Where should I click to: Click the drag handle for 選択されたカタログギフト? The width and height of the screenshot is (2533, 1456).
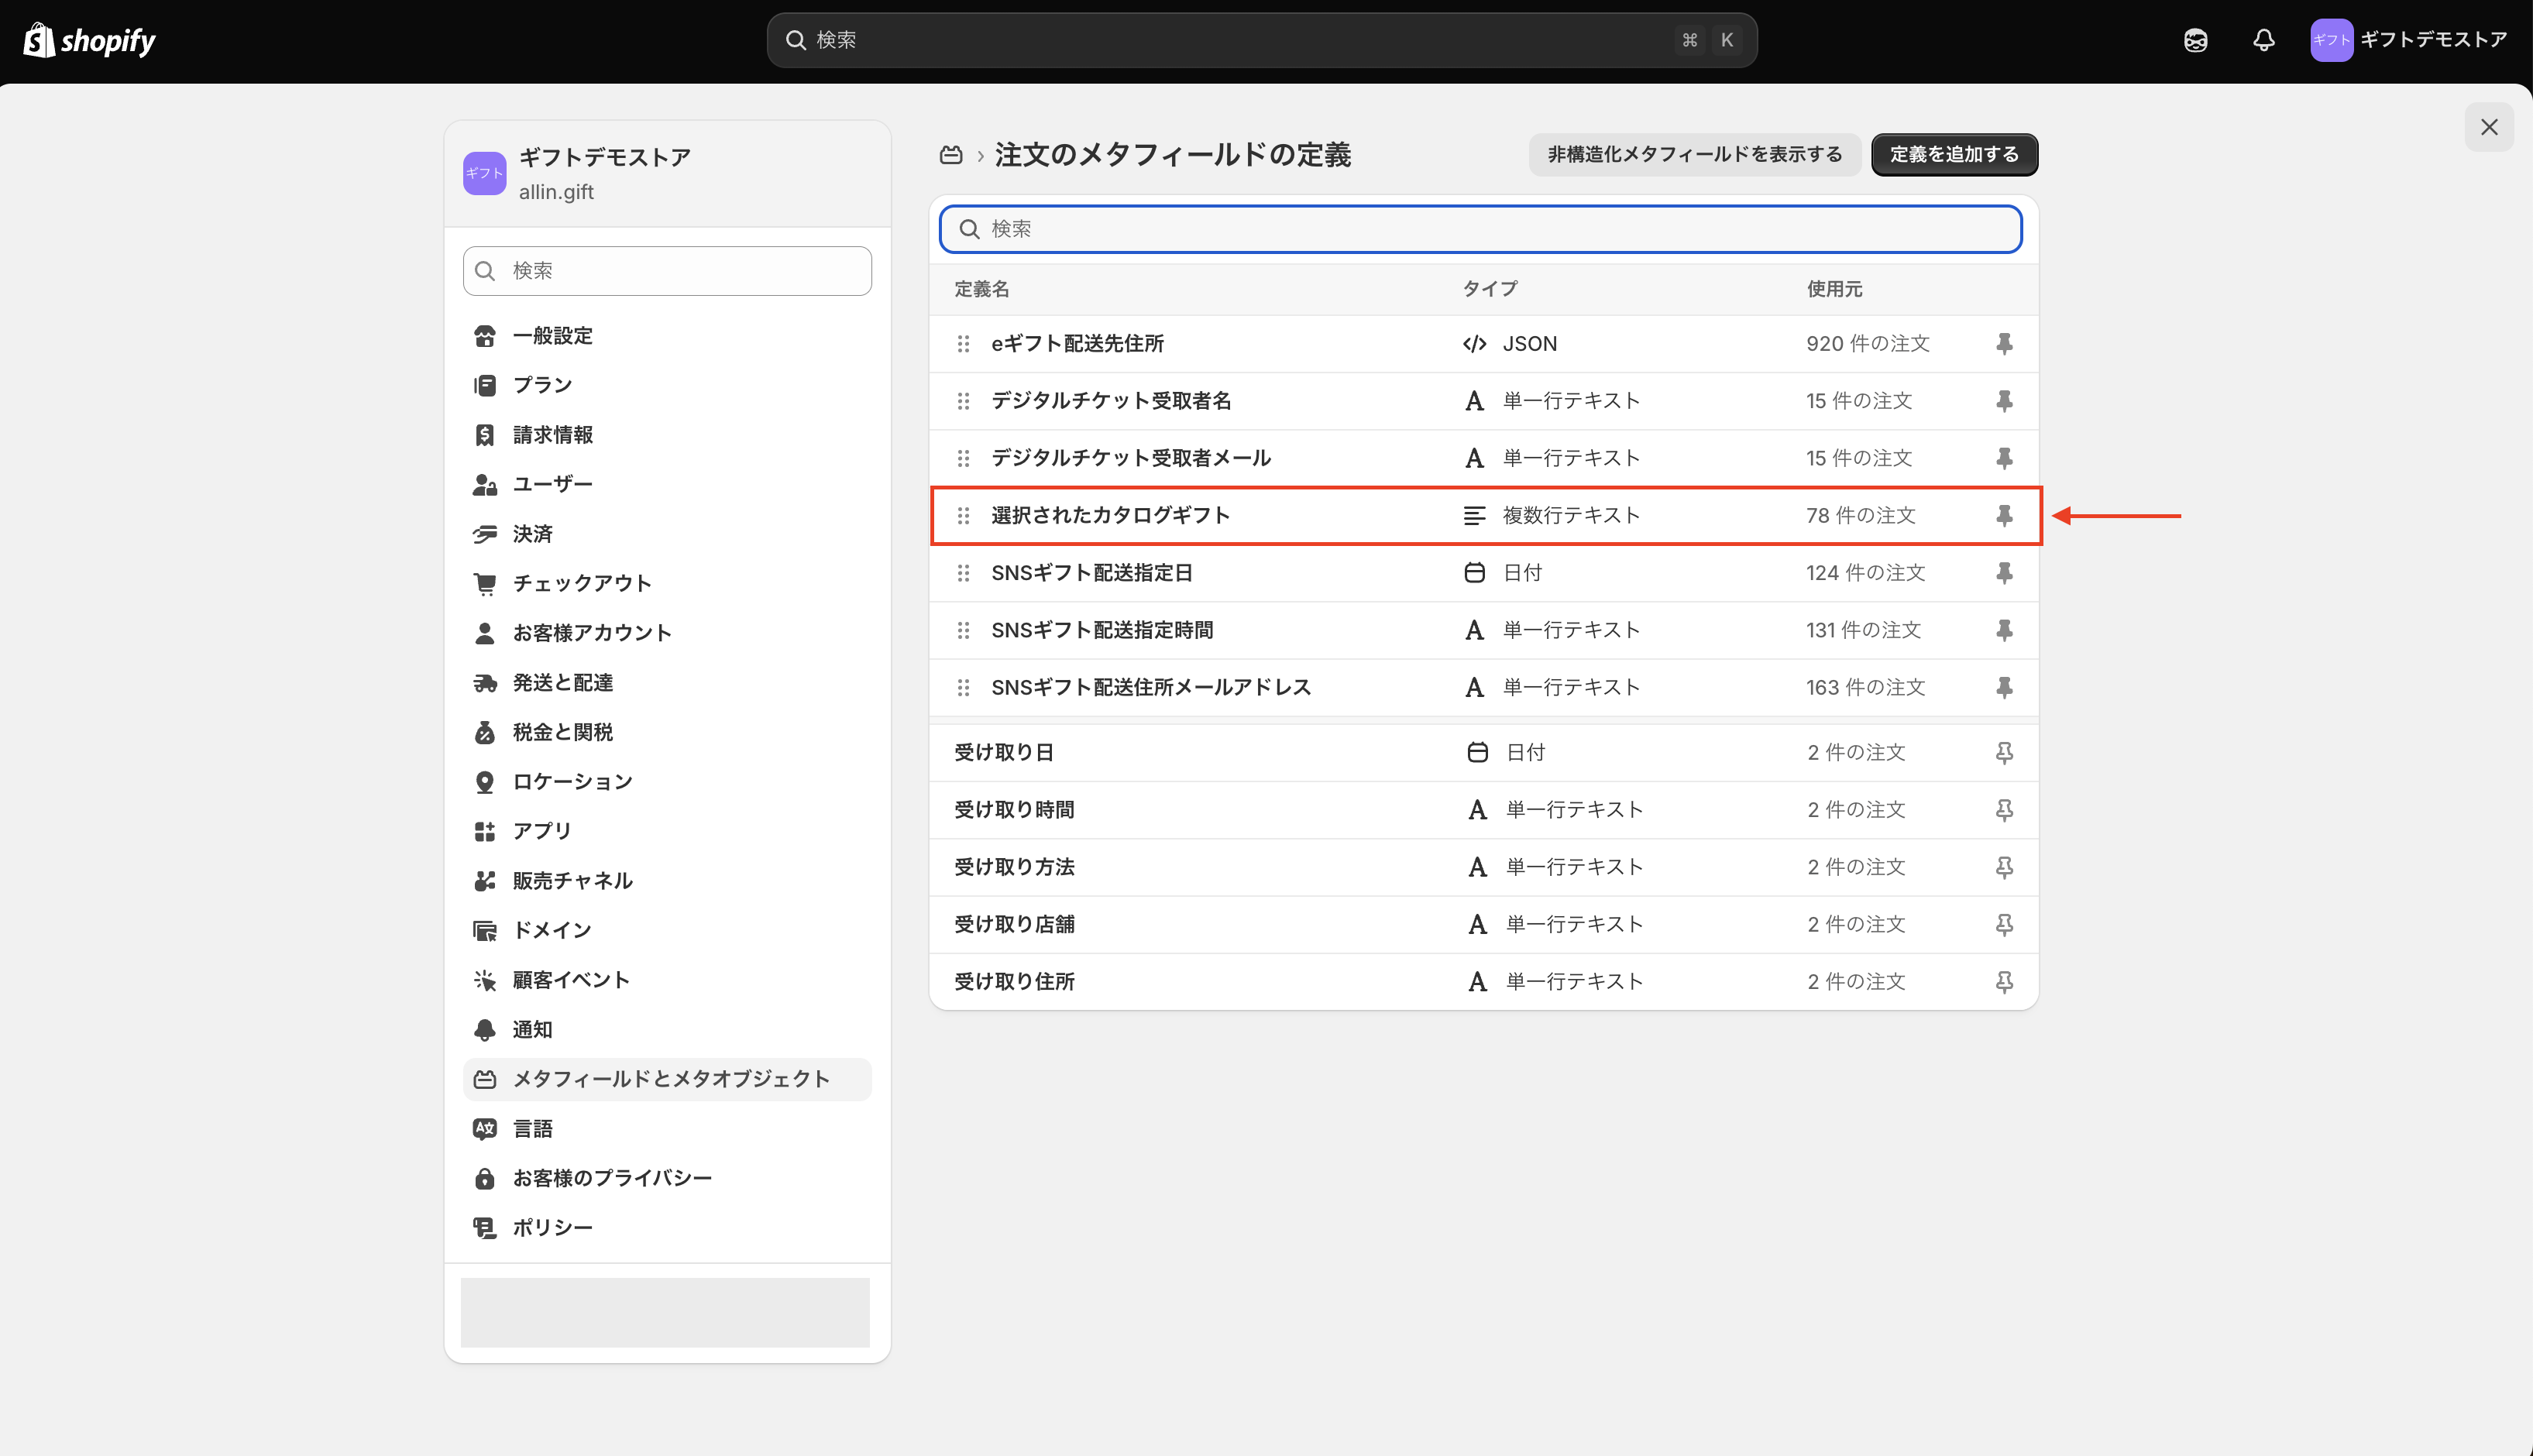click(x=963, y=516)
